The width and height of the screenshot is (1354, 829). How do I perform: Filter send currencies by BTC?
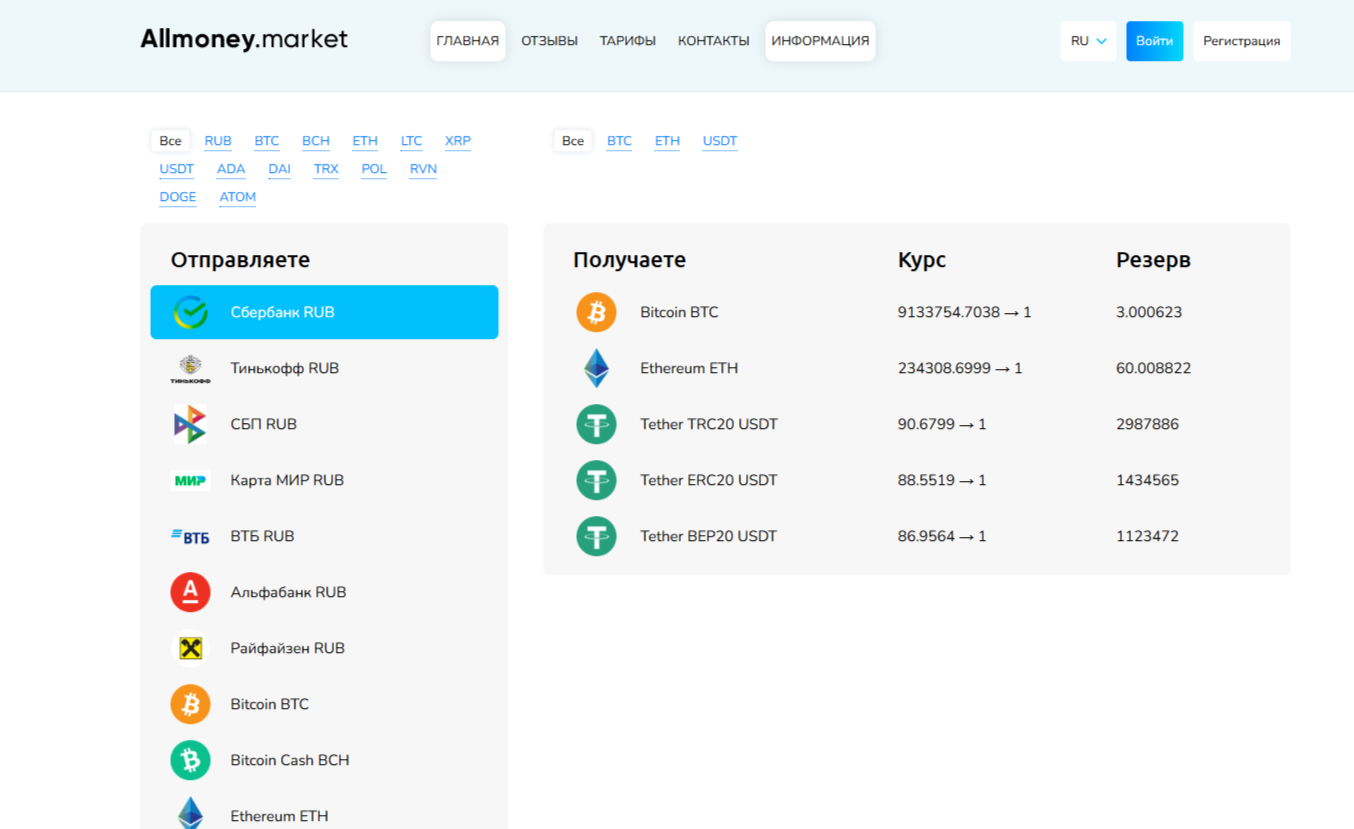pyautogui.click(x=267, y=141)
